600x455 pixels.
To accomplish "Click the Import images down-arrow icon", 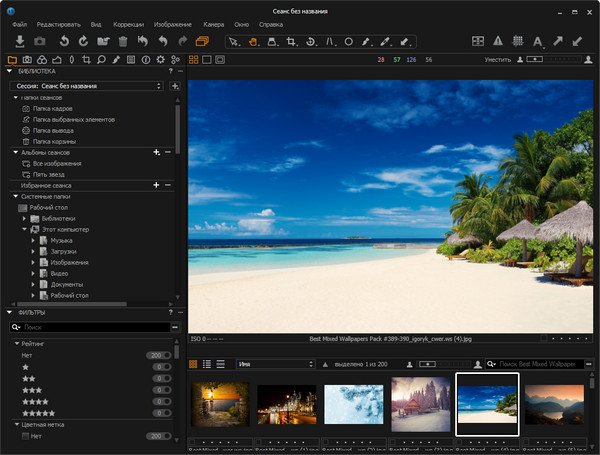I will (20, 41).
